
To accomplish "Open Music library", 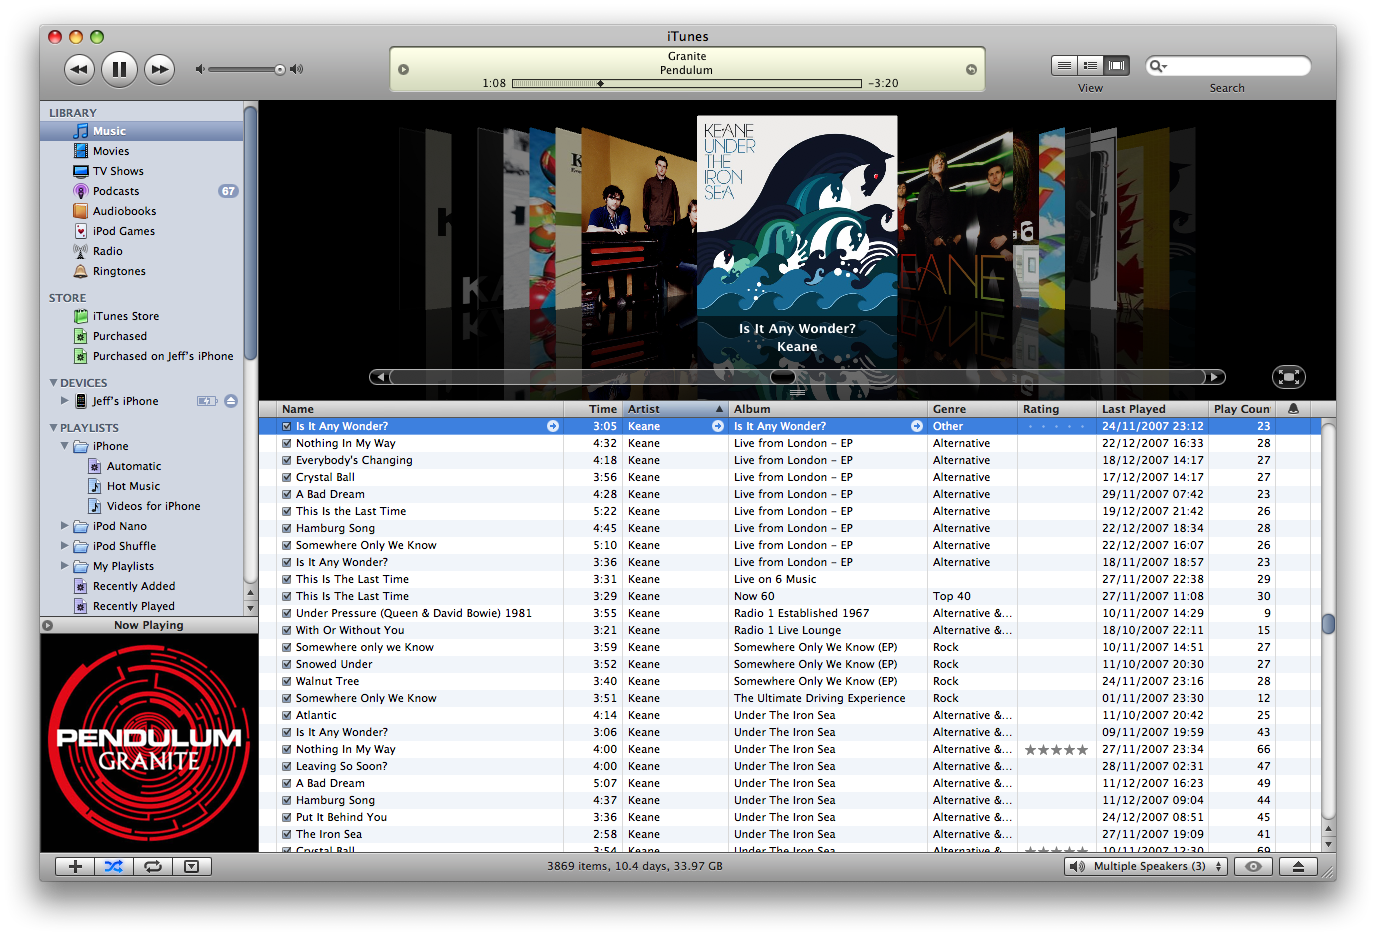I will pos(142,131).
